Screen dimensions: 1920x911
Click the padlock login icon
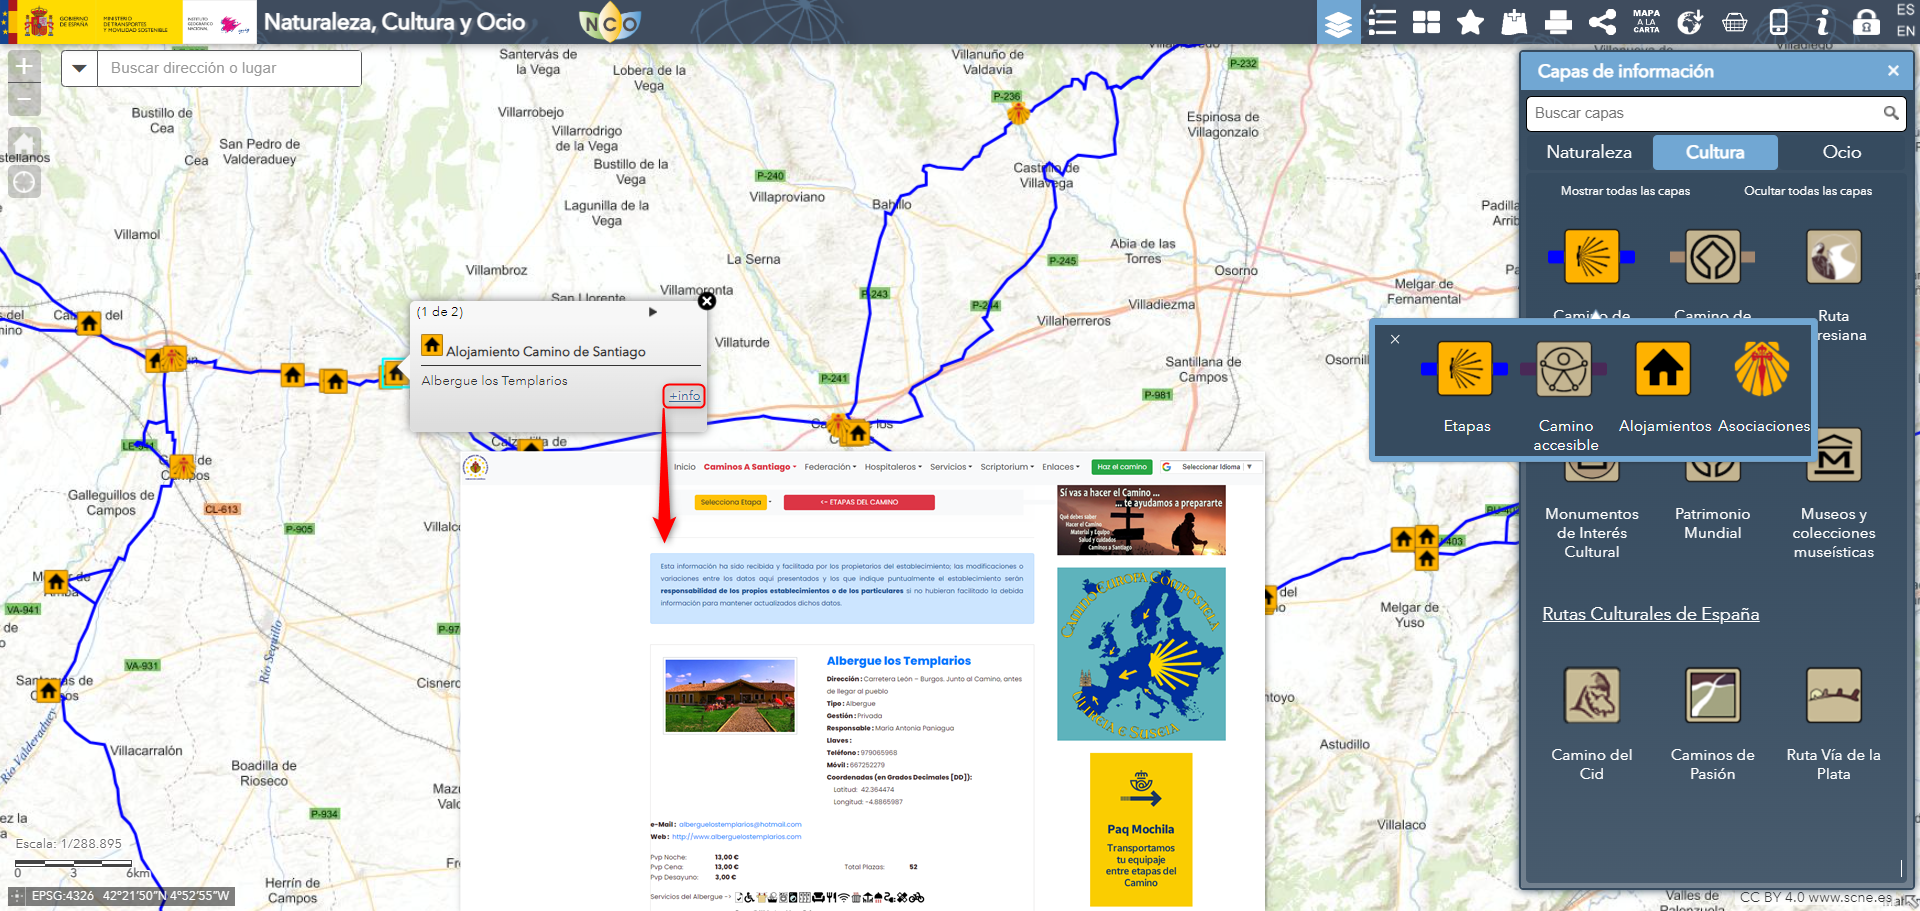pyautogui.click(x=1866, y=22)
